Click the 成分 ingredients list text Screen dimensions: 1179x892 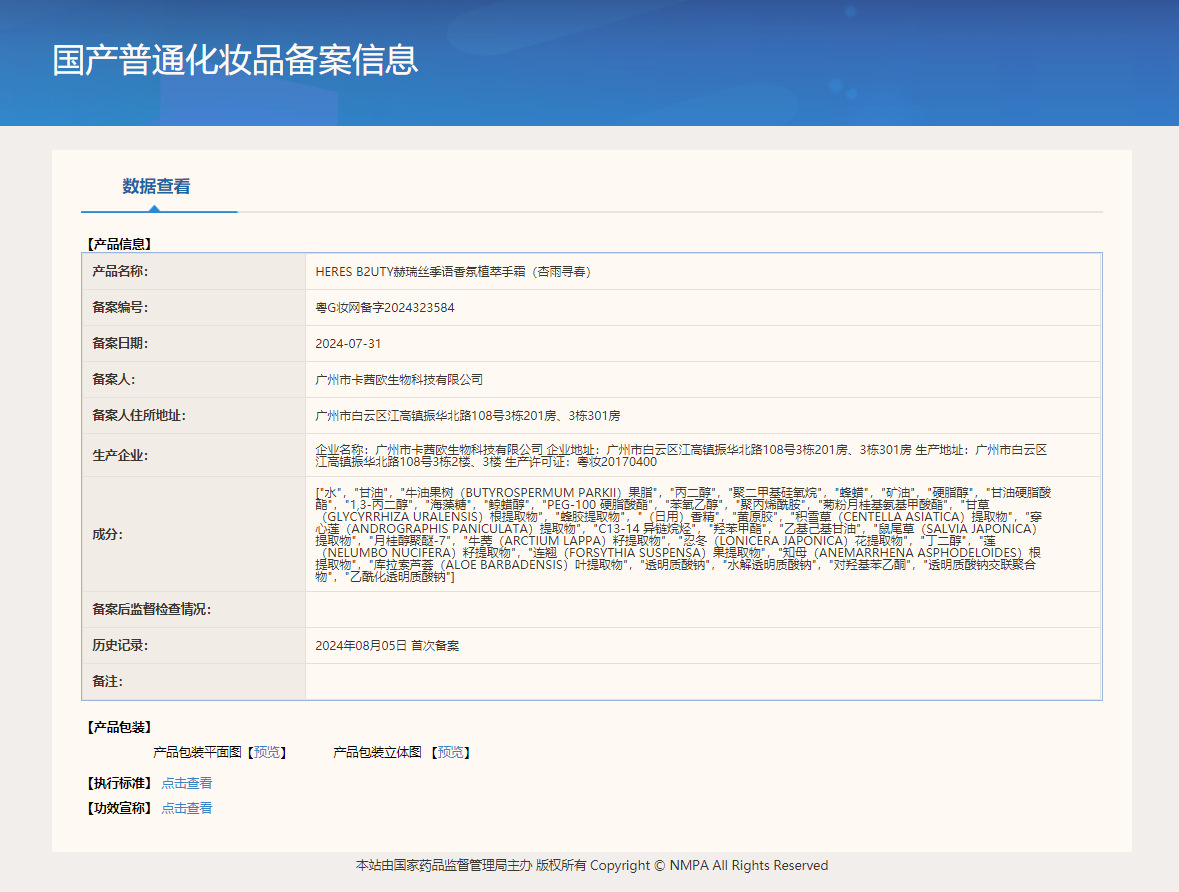(680, 534)
